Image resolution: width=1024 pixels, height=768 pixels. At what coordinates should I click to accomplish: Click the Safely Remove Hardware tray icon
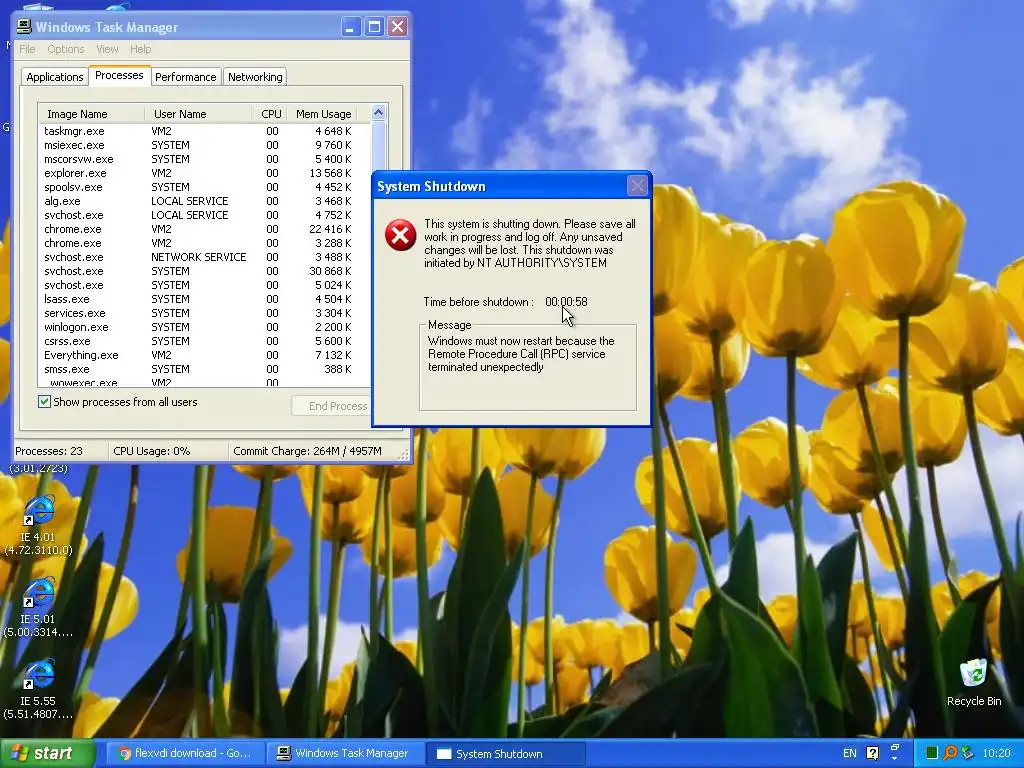coord(967,753)
